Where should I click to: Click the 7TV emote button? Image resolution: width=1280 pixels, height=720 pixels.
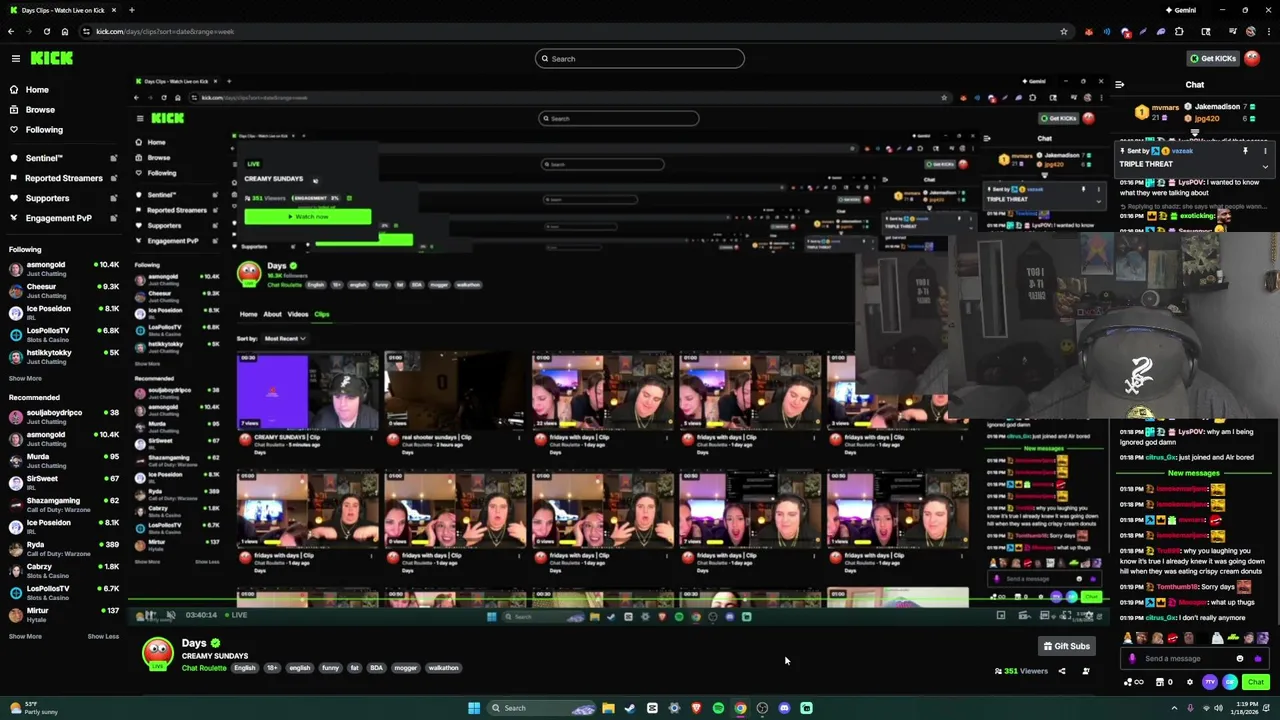pos(1210,682)
